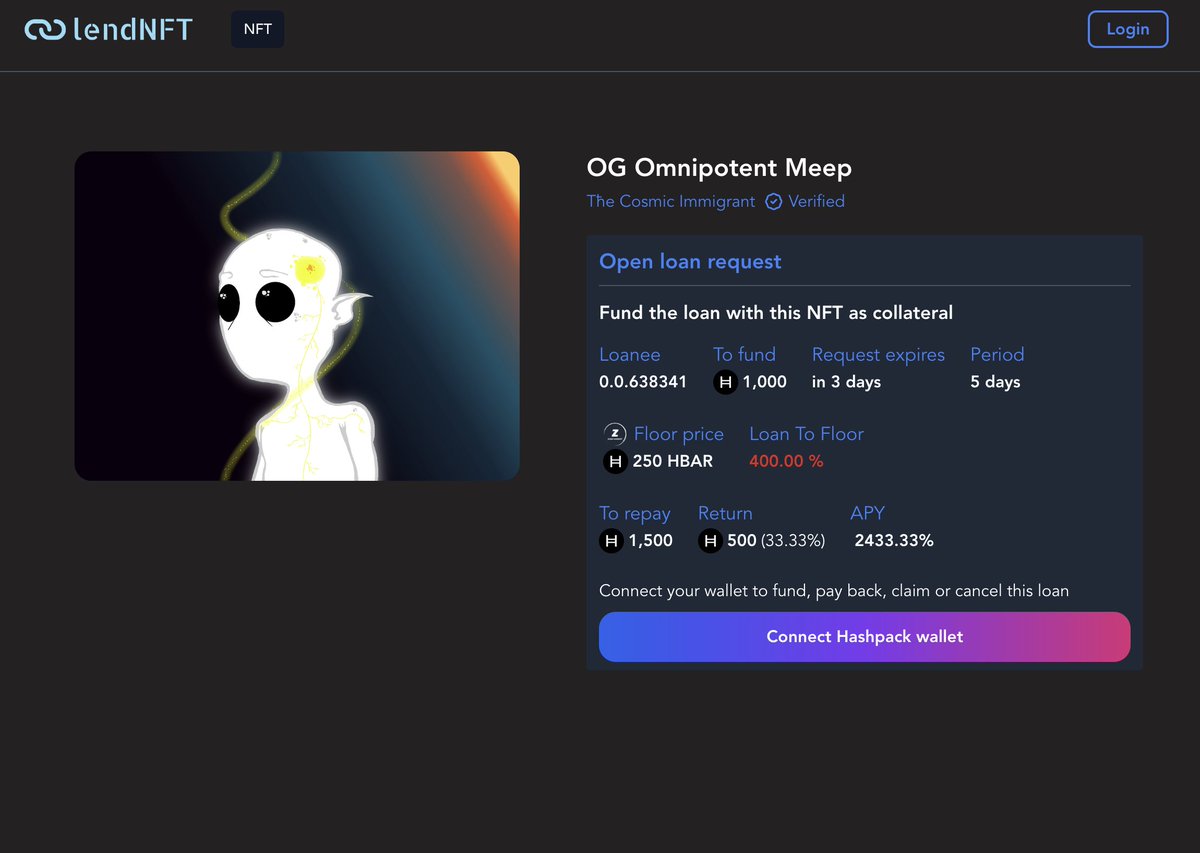Click the Zuse marketplace icon near Floor price
Viewport: 1200px width, 853px height.
coord(615,434)
